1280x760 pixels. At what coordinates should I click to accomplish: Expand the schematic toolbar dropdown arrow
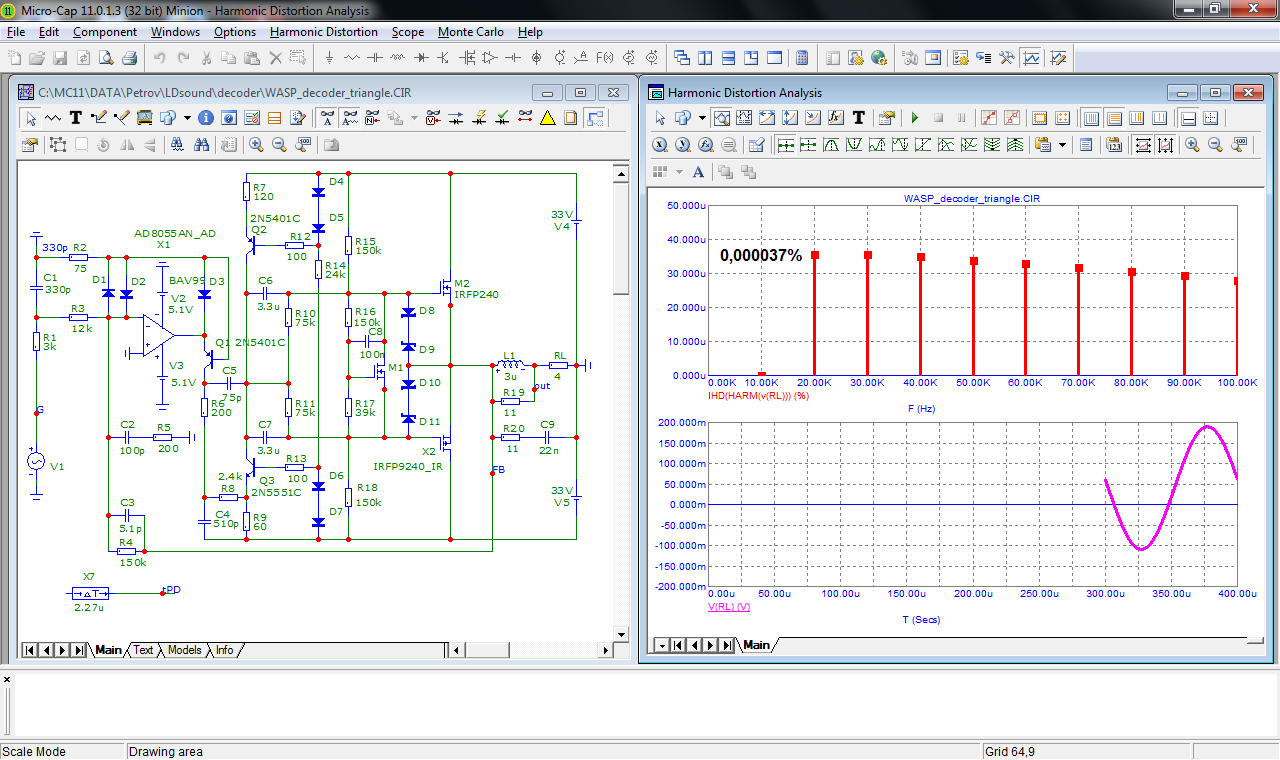pos(187,118)
